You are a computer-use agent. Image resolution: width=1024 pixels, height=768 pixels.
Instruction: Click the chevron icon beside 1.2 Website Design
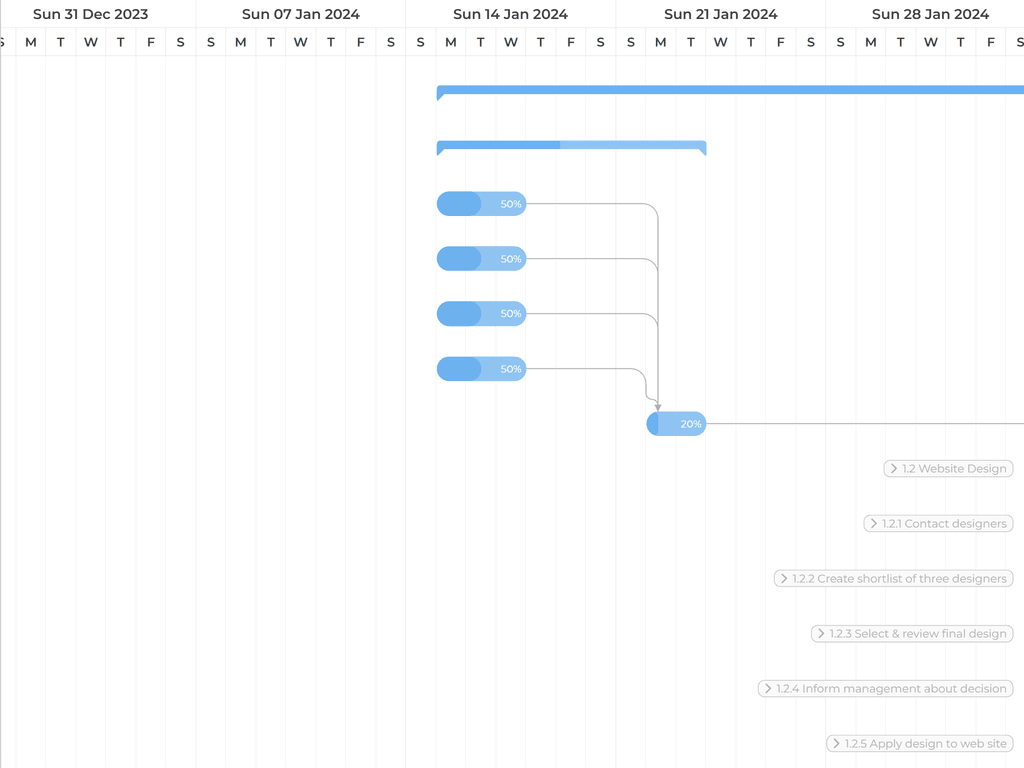pos(893,469)
